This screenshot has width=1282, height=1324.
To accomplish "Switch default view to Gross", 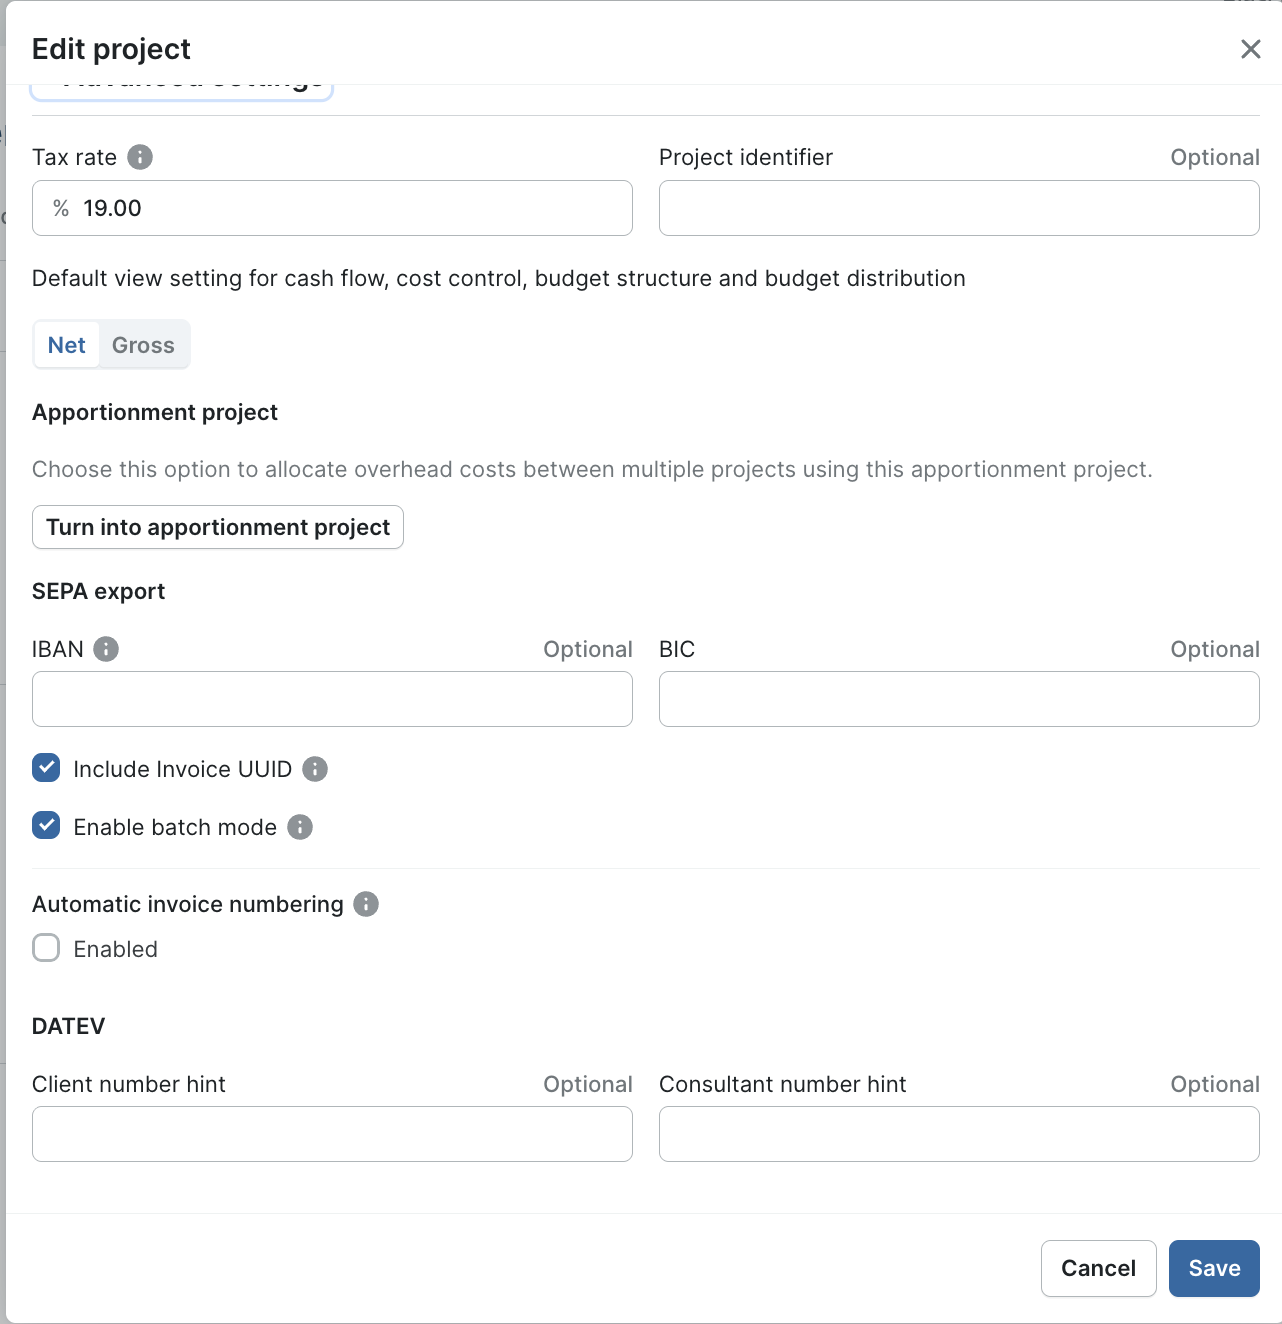I will 143,345.
